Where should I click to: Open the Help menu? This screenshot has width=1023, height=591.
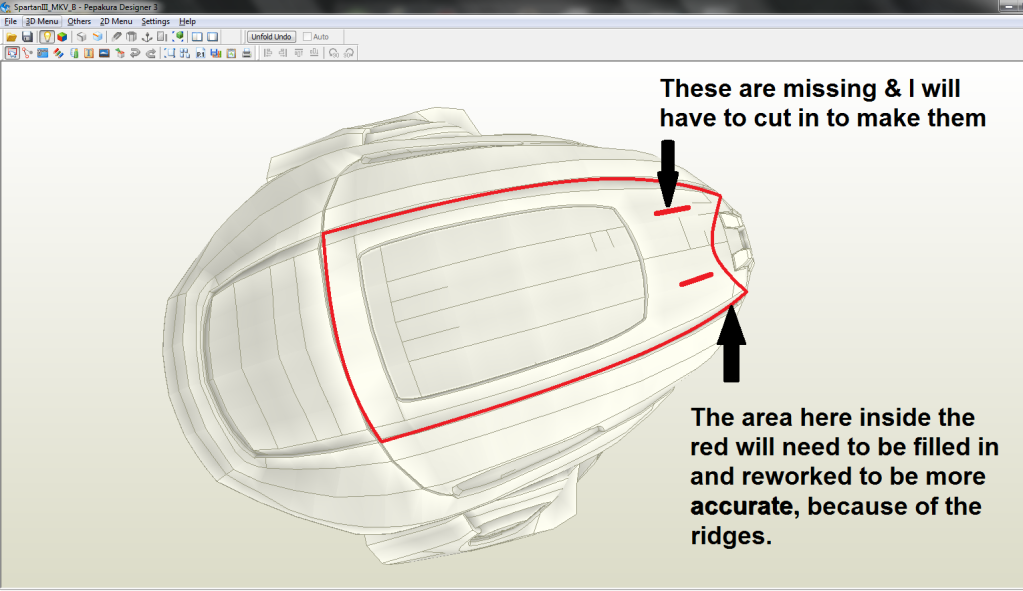pyautogui.click(x=187, y=22)
